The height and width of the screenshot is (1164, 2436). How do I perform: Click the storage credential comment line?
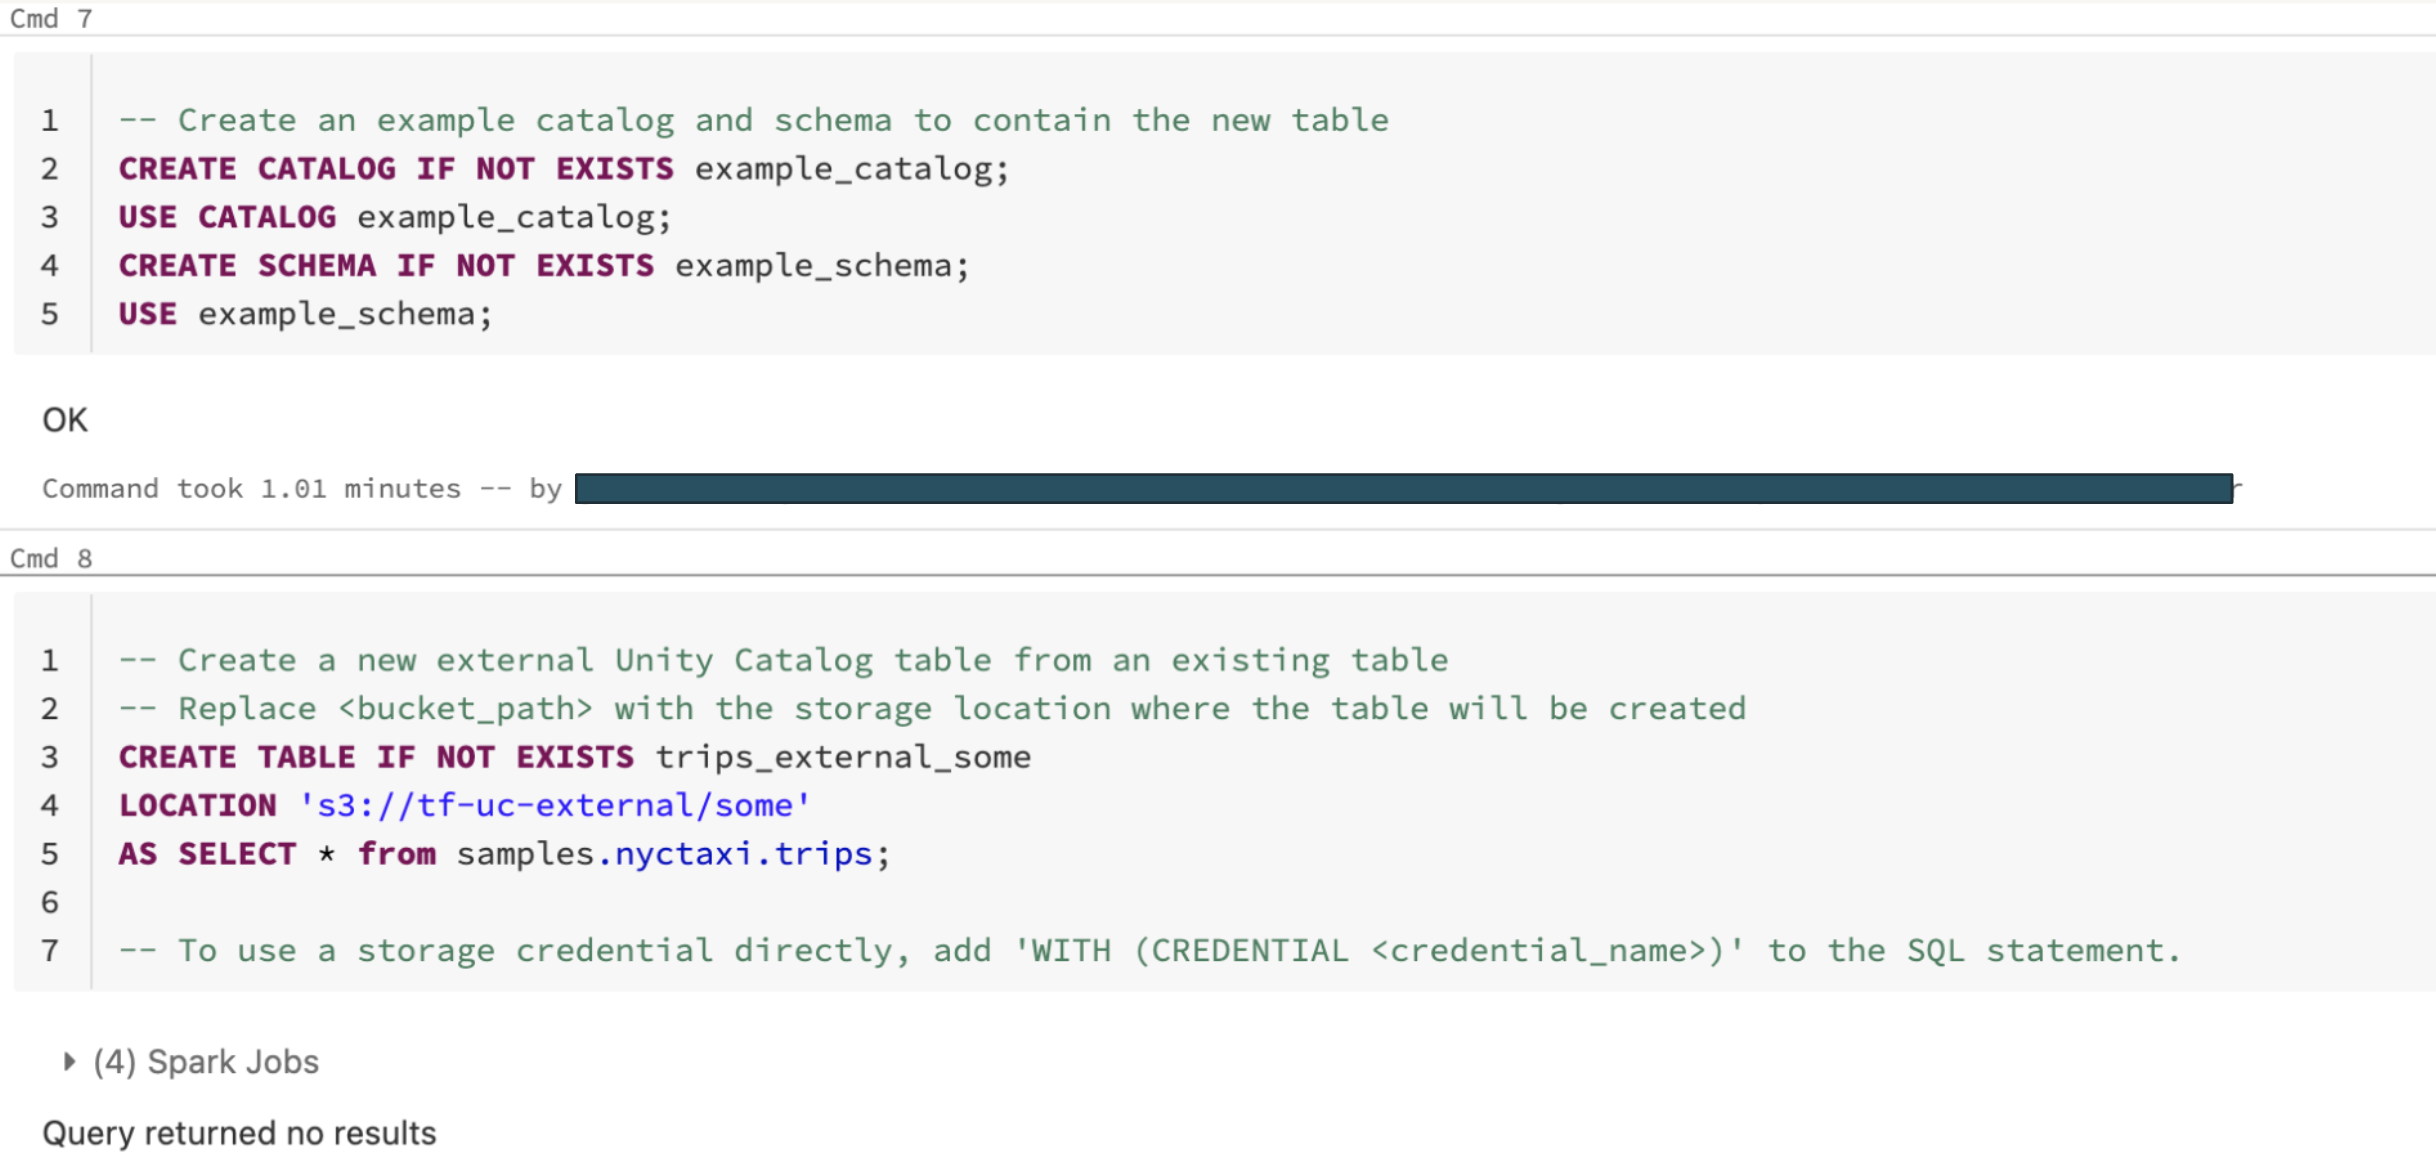point(1149,950)
